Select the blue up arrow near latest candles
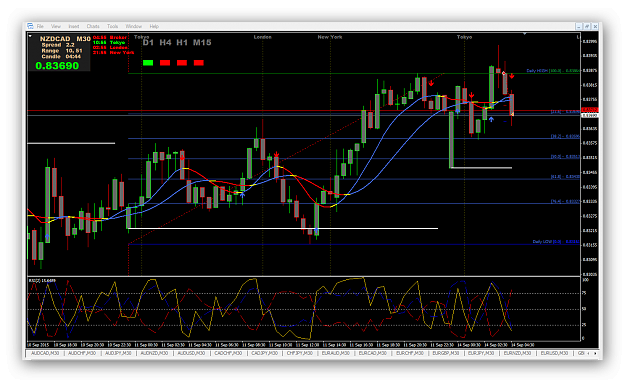The width and height of the screenshot is (625, 382). (x=491, y=119)
